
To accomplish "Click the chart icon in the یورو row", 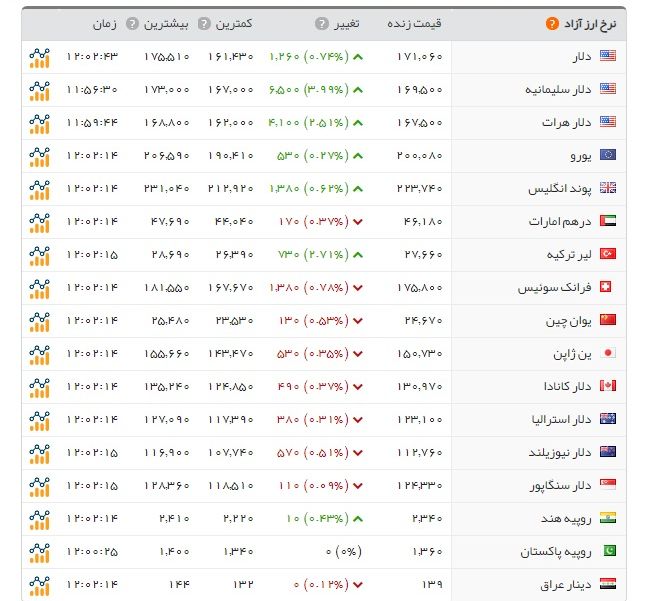I will pyautogui.click(x=39, y=156).
